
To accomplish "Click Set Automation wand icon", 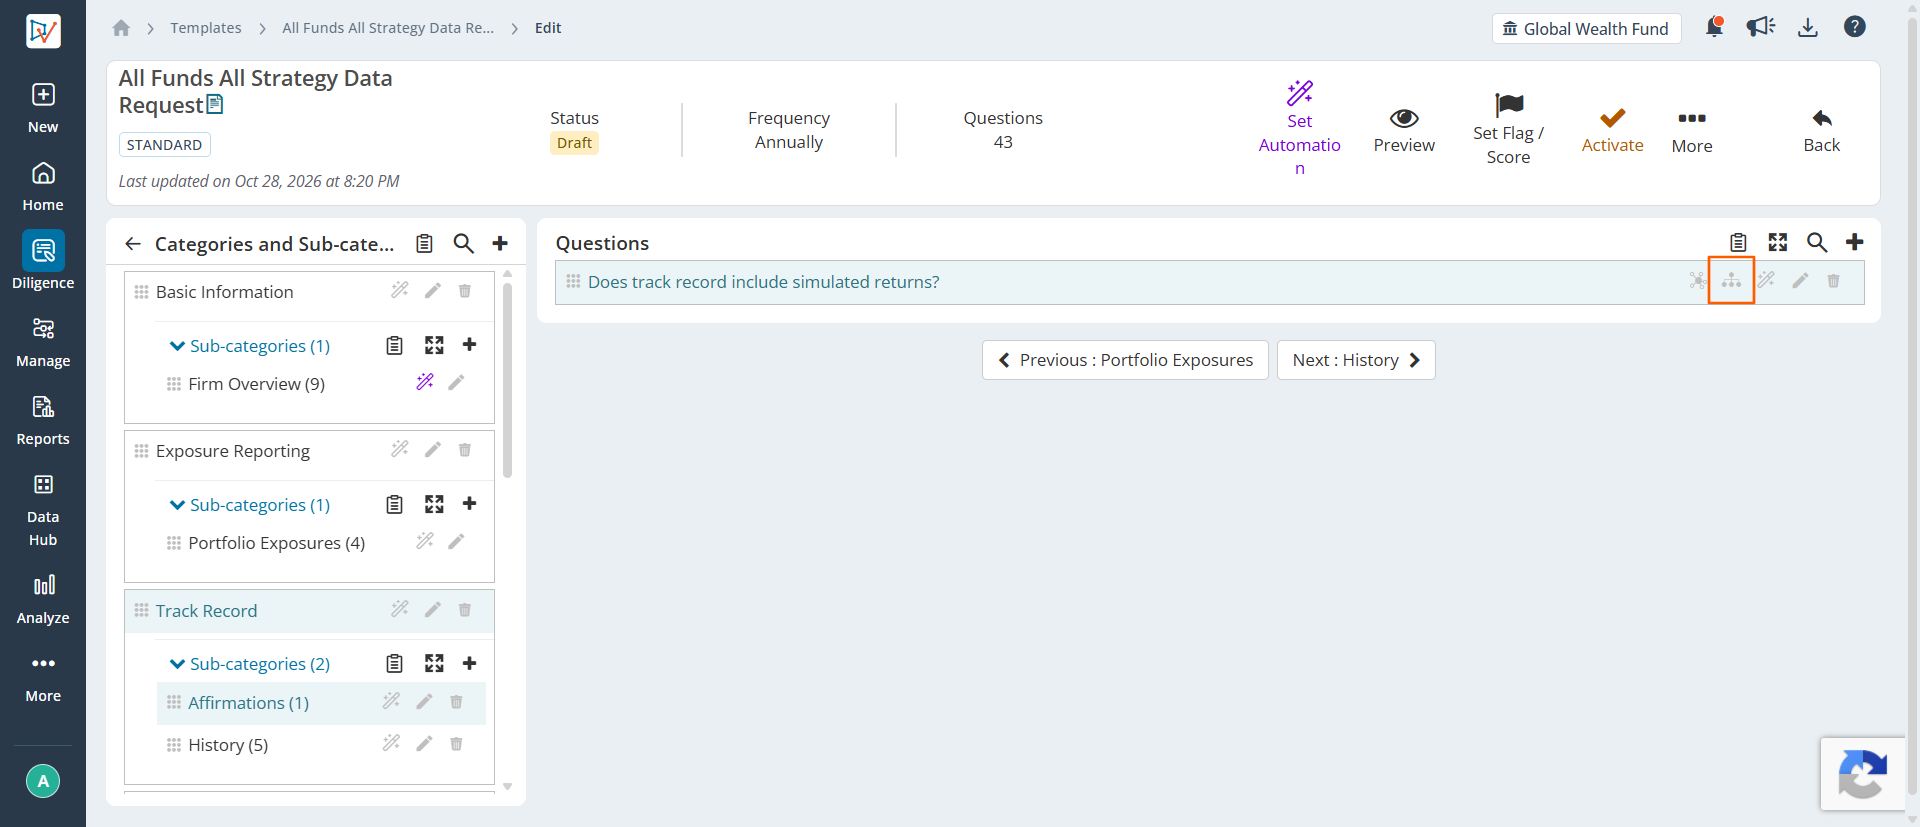I will click(1300, 93).
